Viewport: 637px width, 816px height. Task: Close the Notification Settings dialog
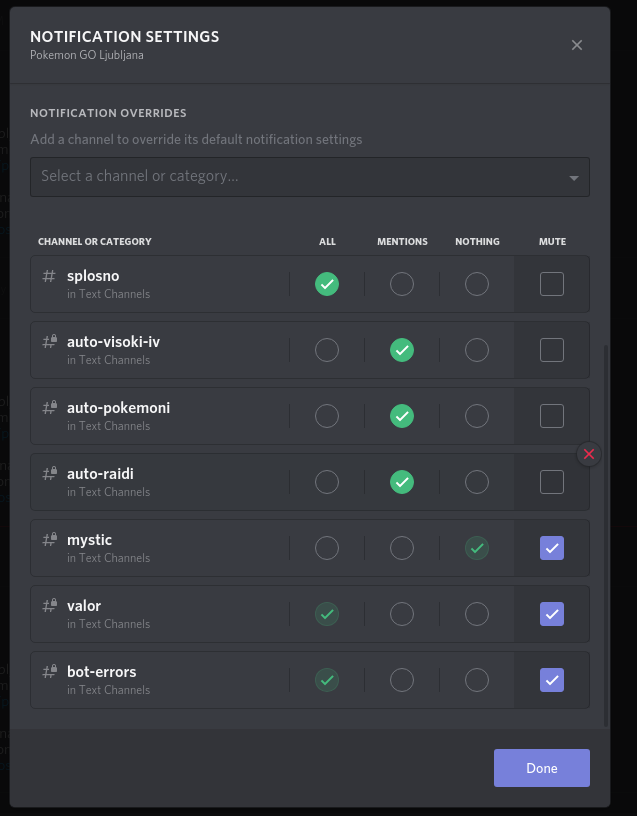tap(577, 45)
